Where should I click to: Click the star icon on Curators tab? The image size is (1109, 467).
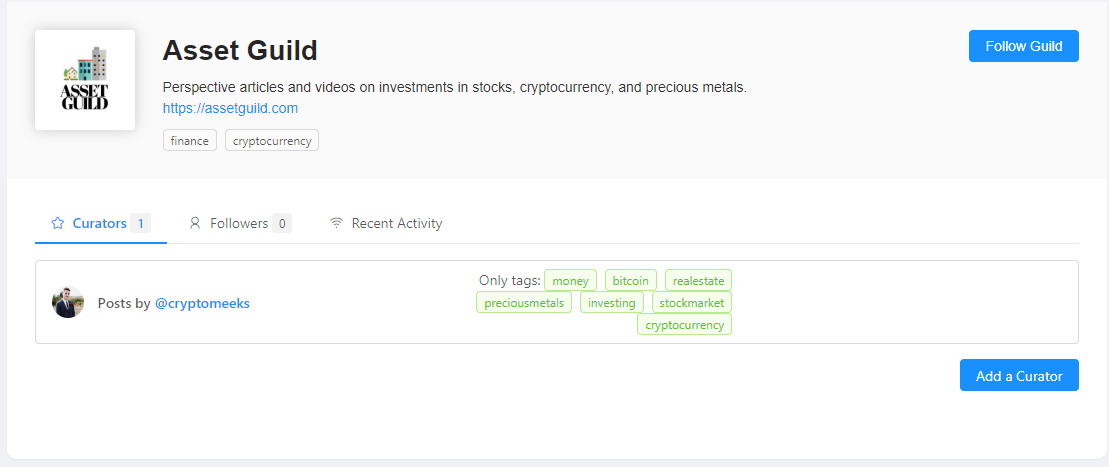tap(58, 224)
